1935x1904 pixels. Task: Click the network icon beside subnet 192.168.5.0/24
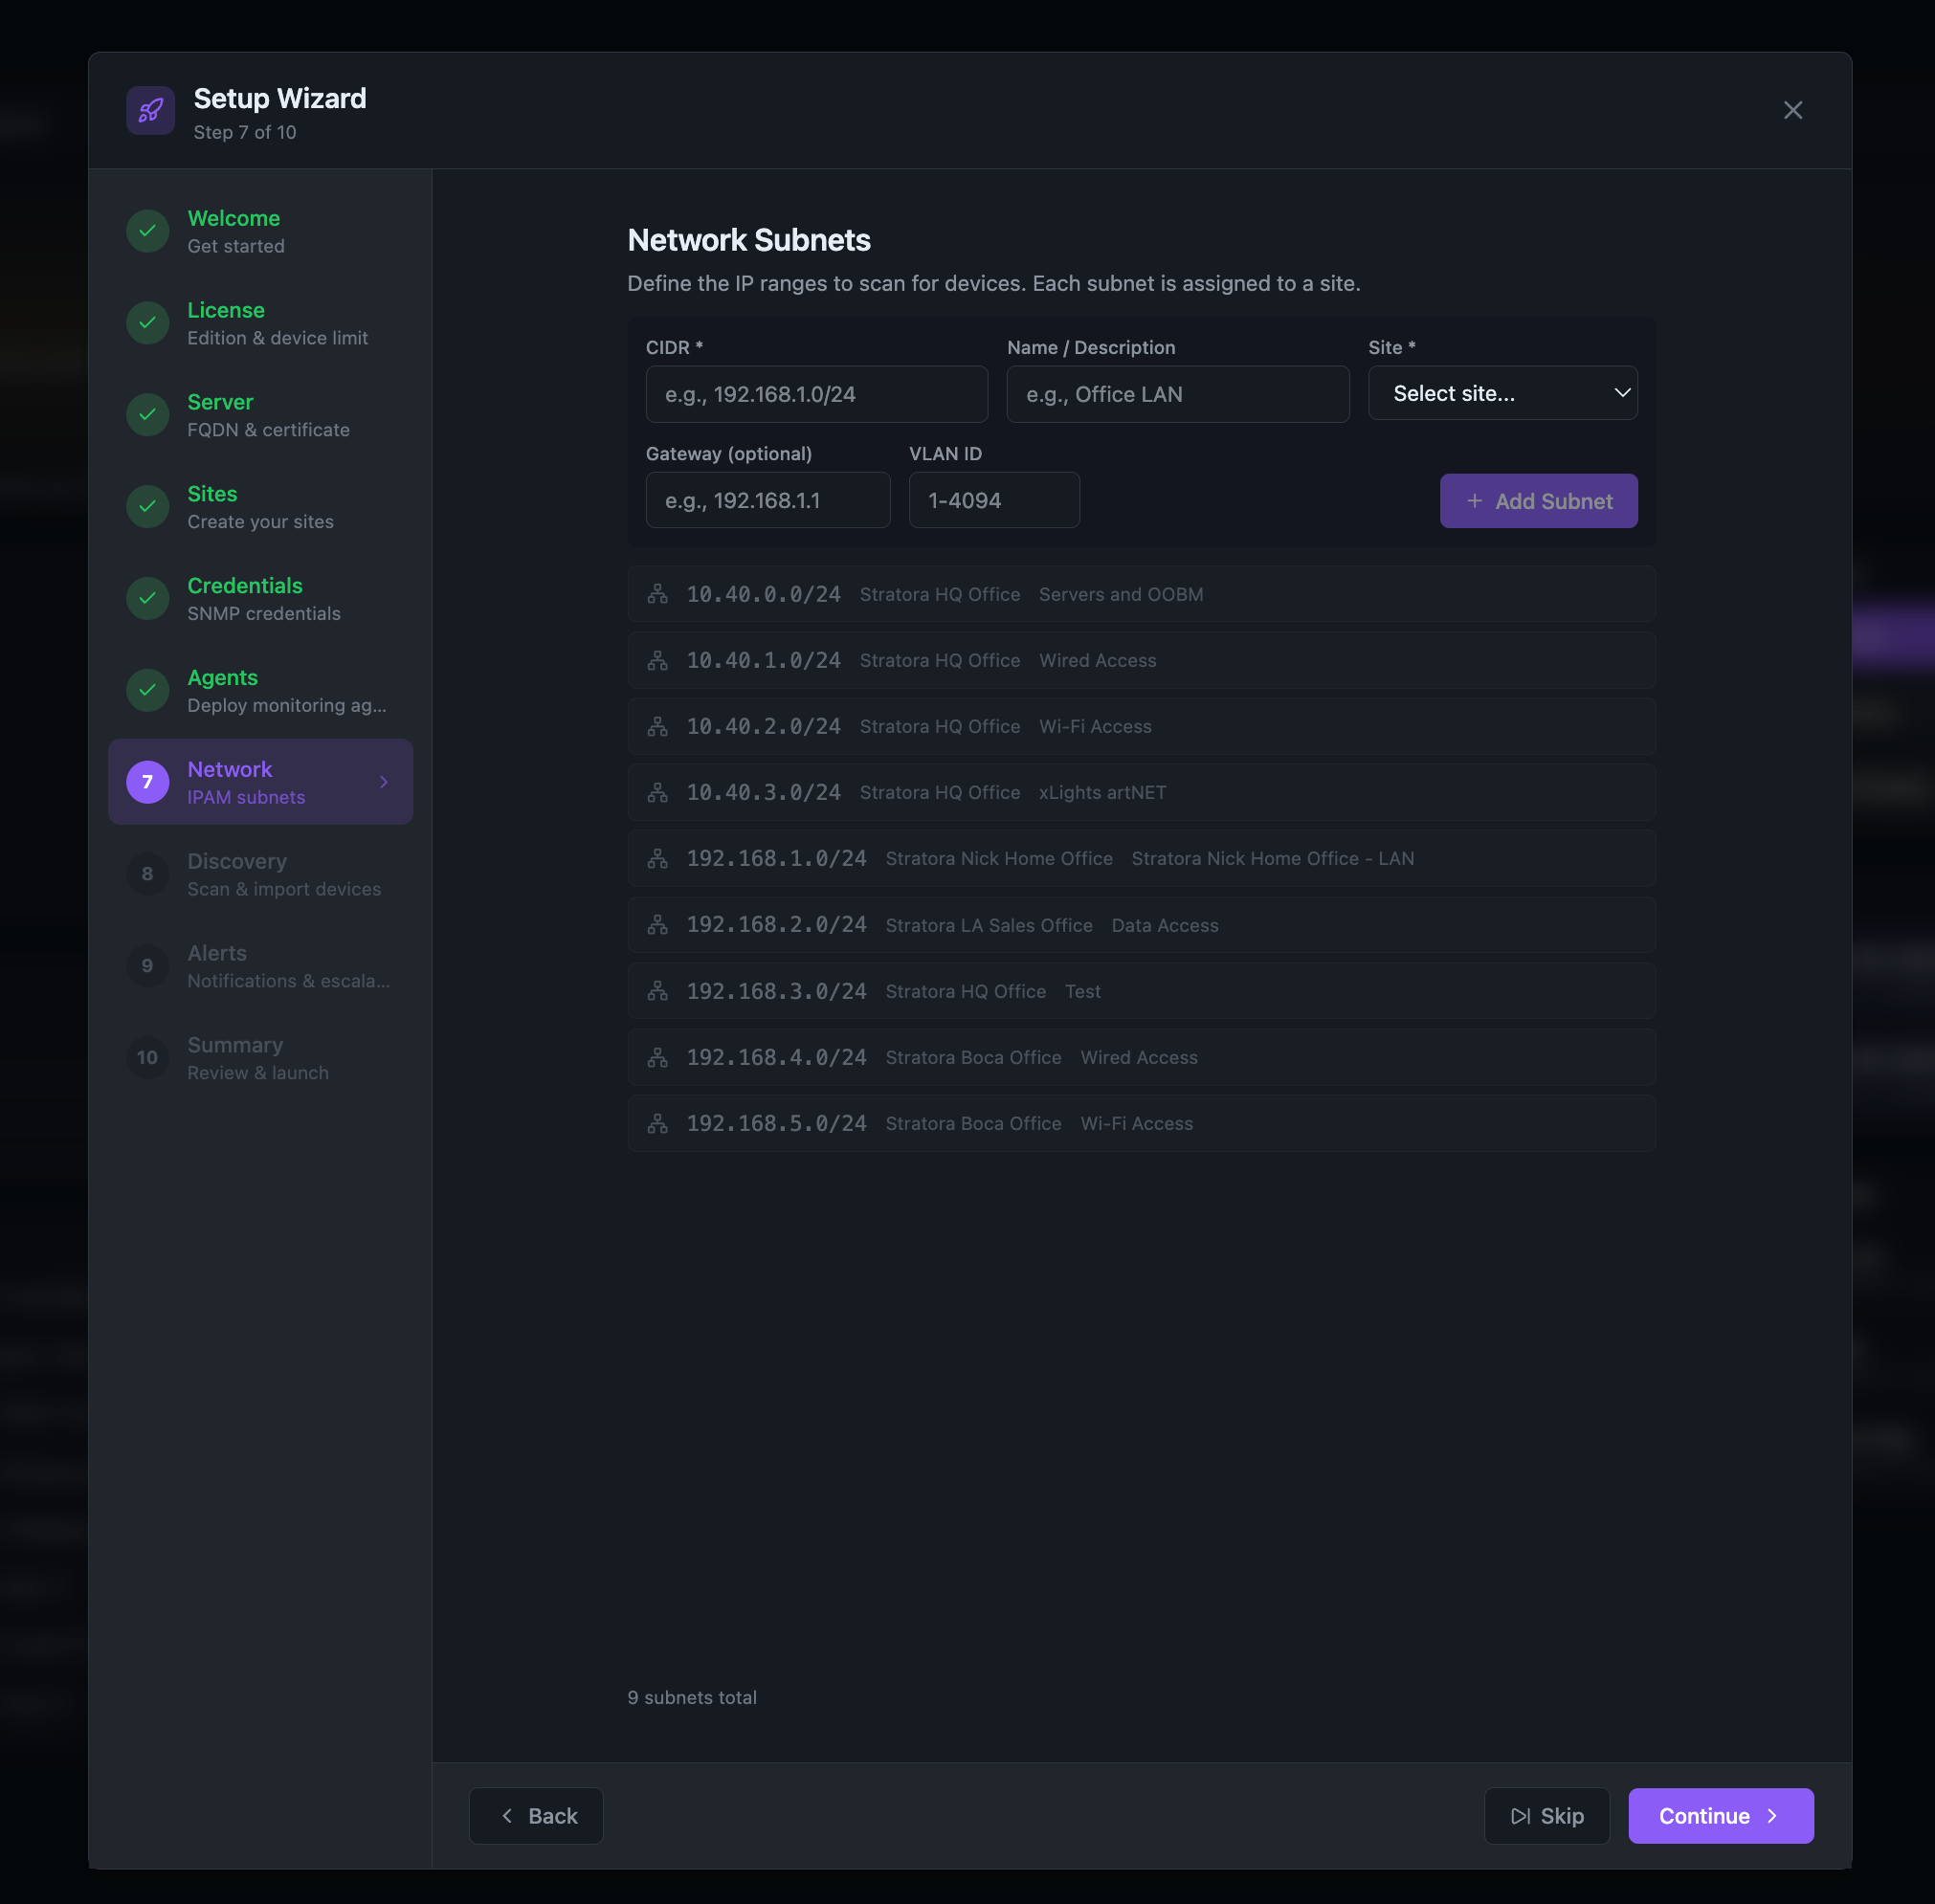pyautogui.click(x=657, y=1123)
